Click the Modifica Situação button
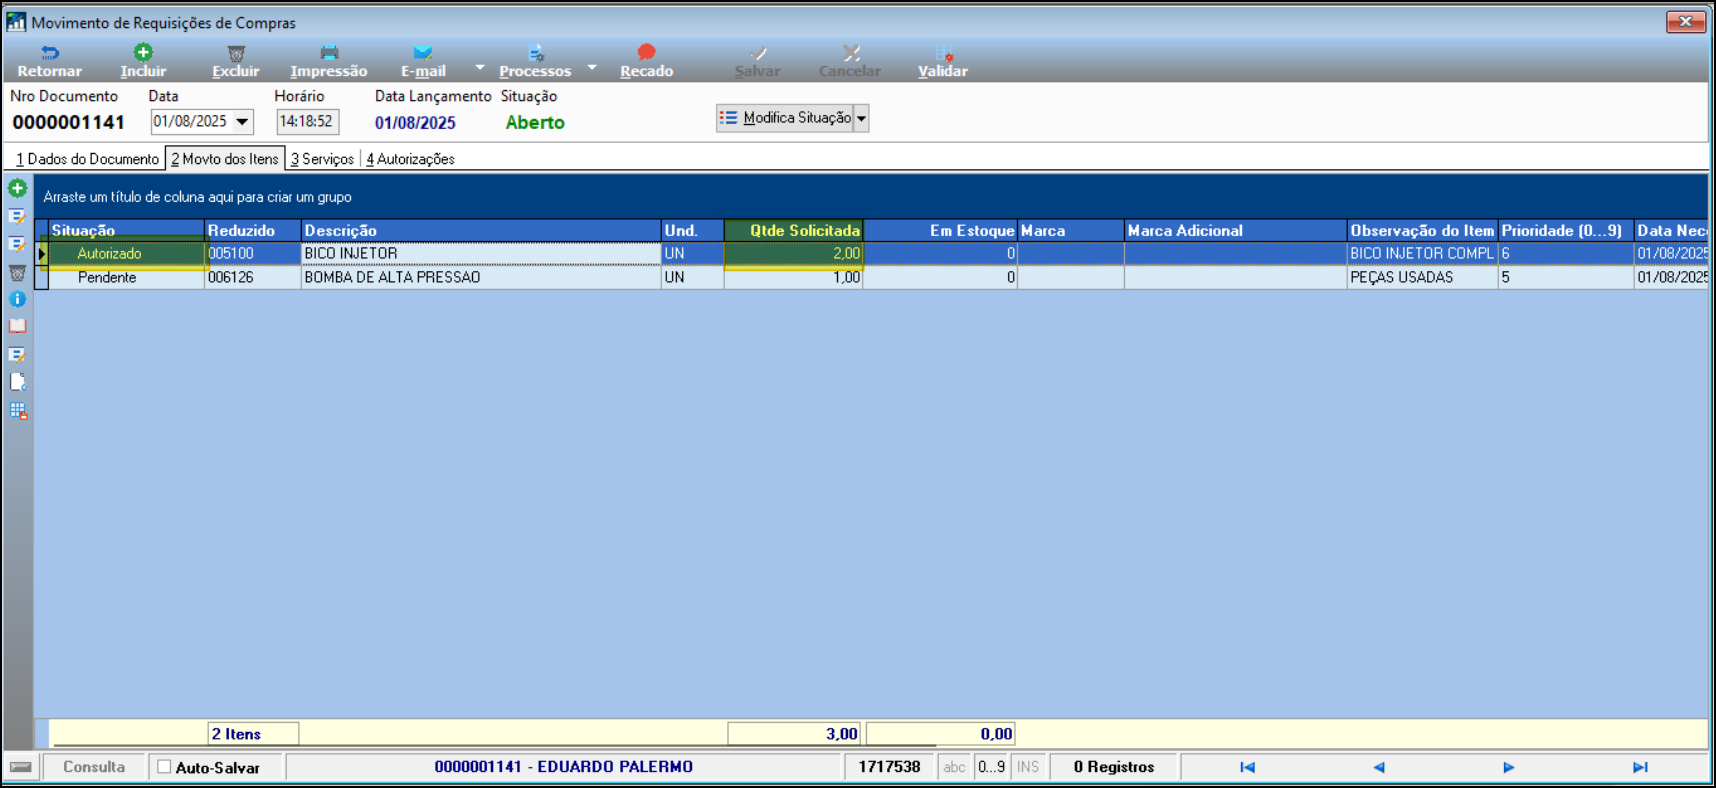1716x788 pixels. (785, 118)
